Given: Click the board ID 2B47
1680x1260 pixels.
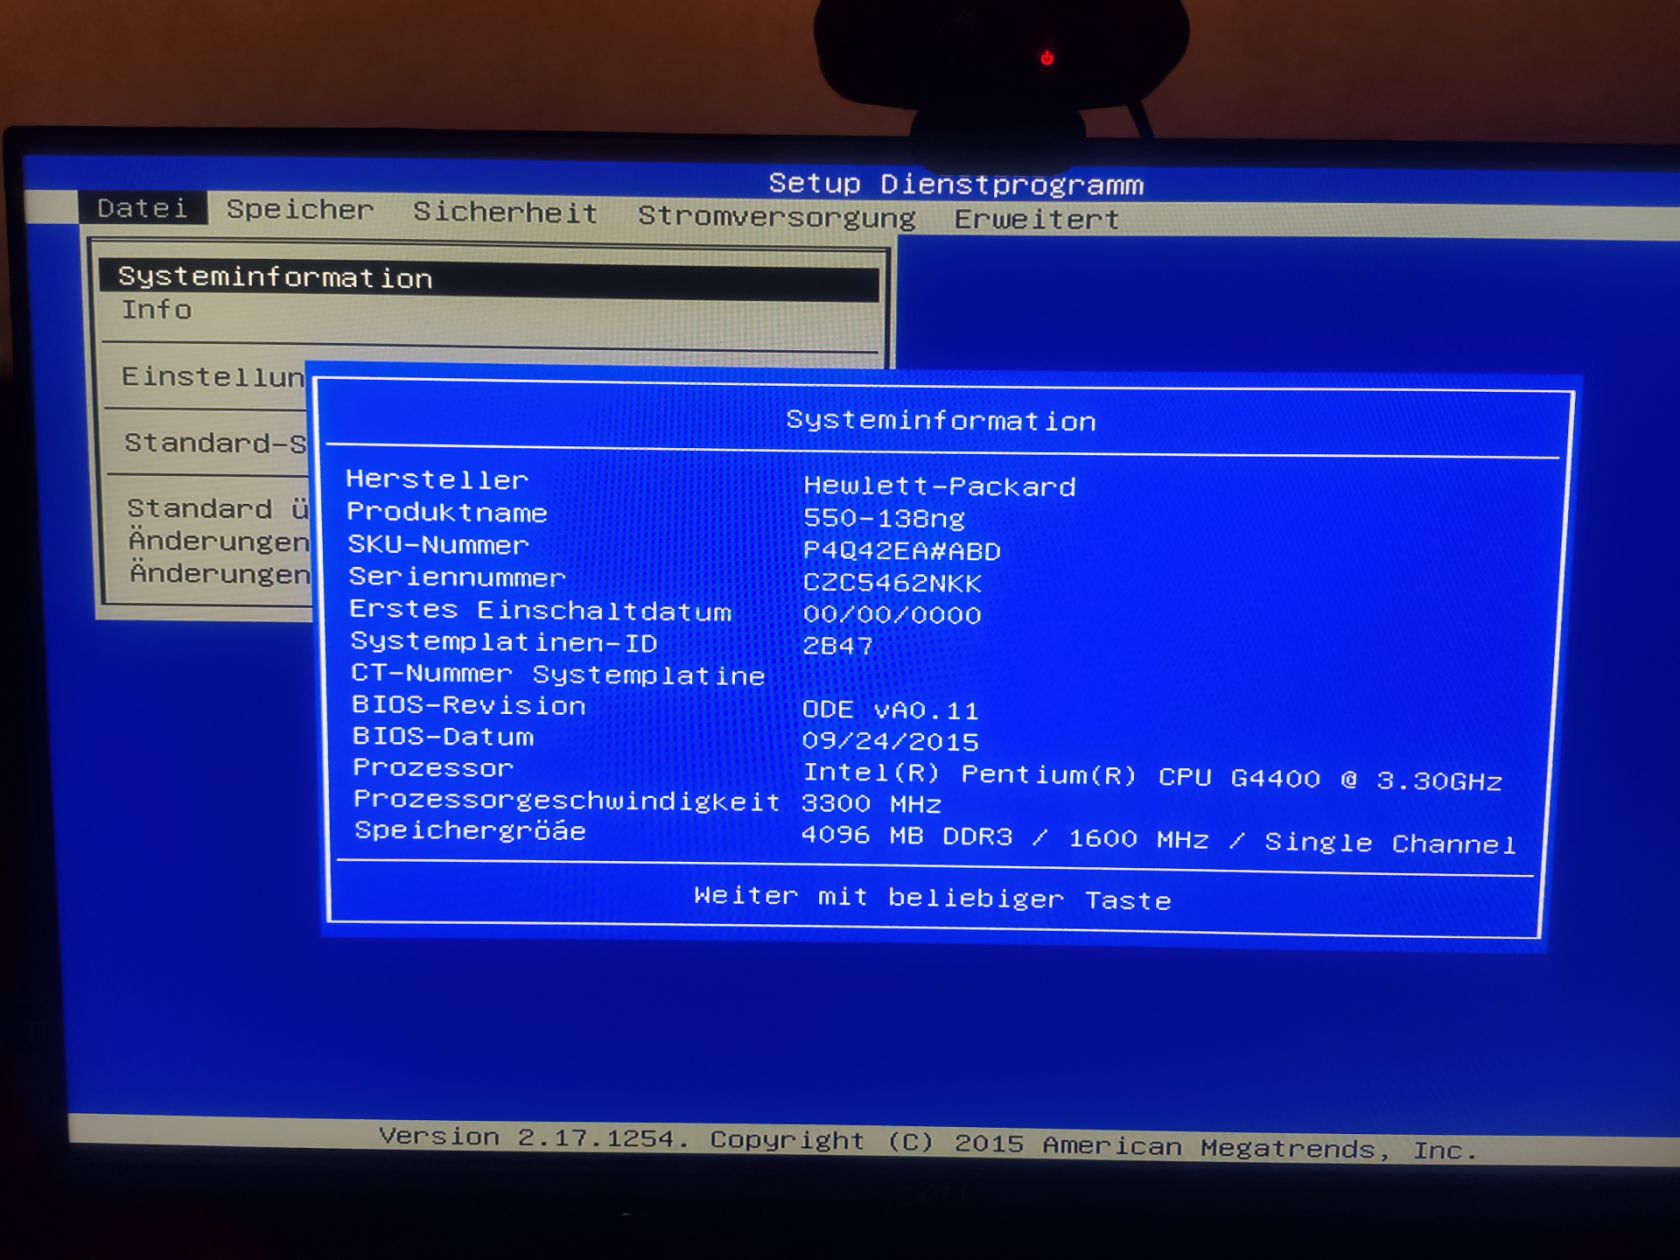Looking at the screenshot, I should (838, 646).
